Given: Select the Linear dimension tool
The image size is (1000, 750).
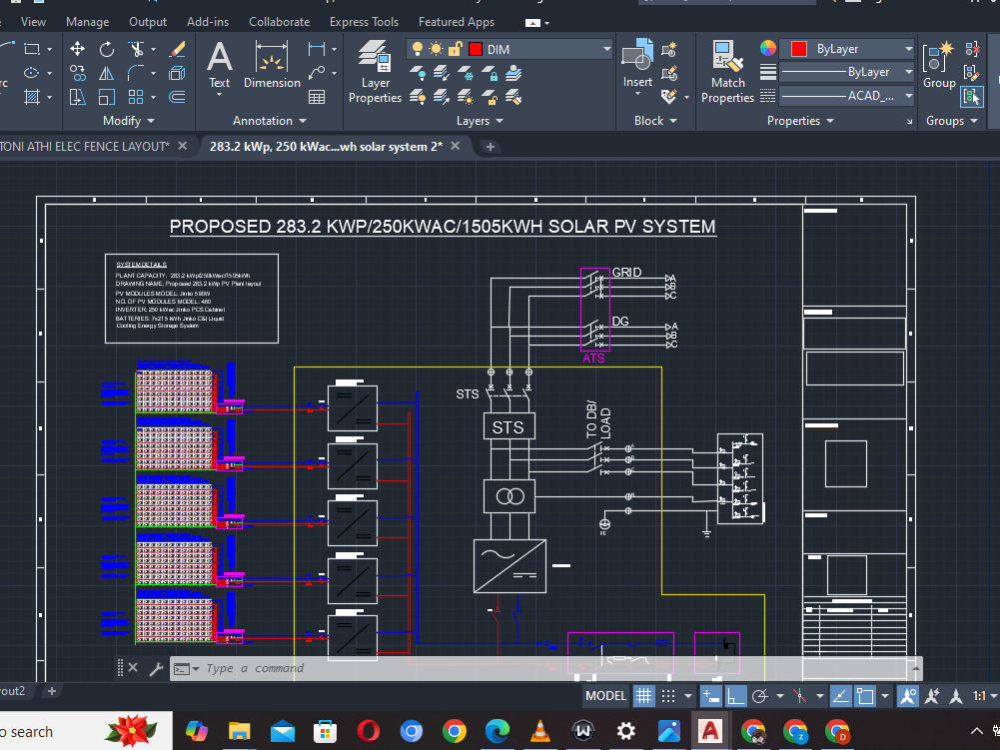Looking at the screenshot, I should coord(316,49).
